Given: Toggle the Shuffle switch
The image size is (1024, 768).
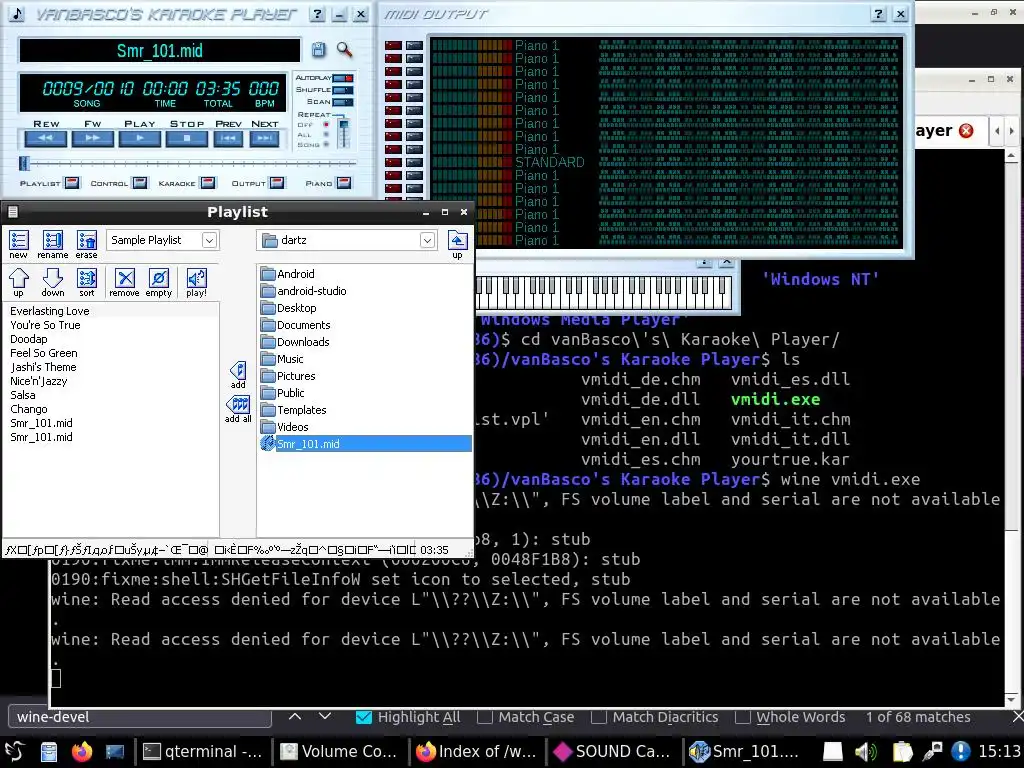Looking at the screenshot, I should click(343, 89).
